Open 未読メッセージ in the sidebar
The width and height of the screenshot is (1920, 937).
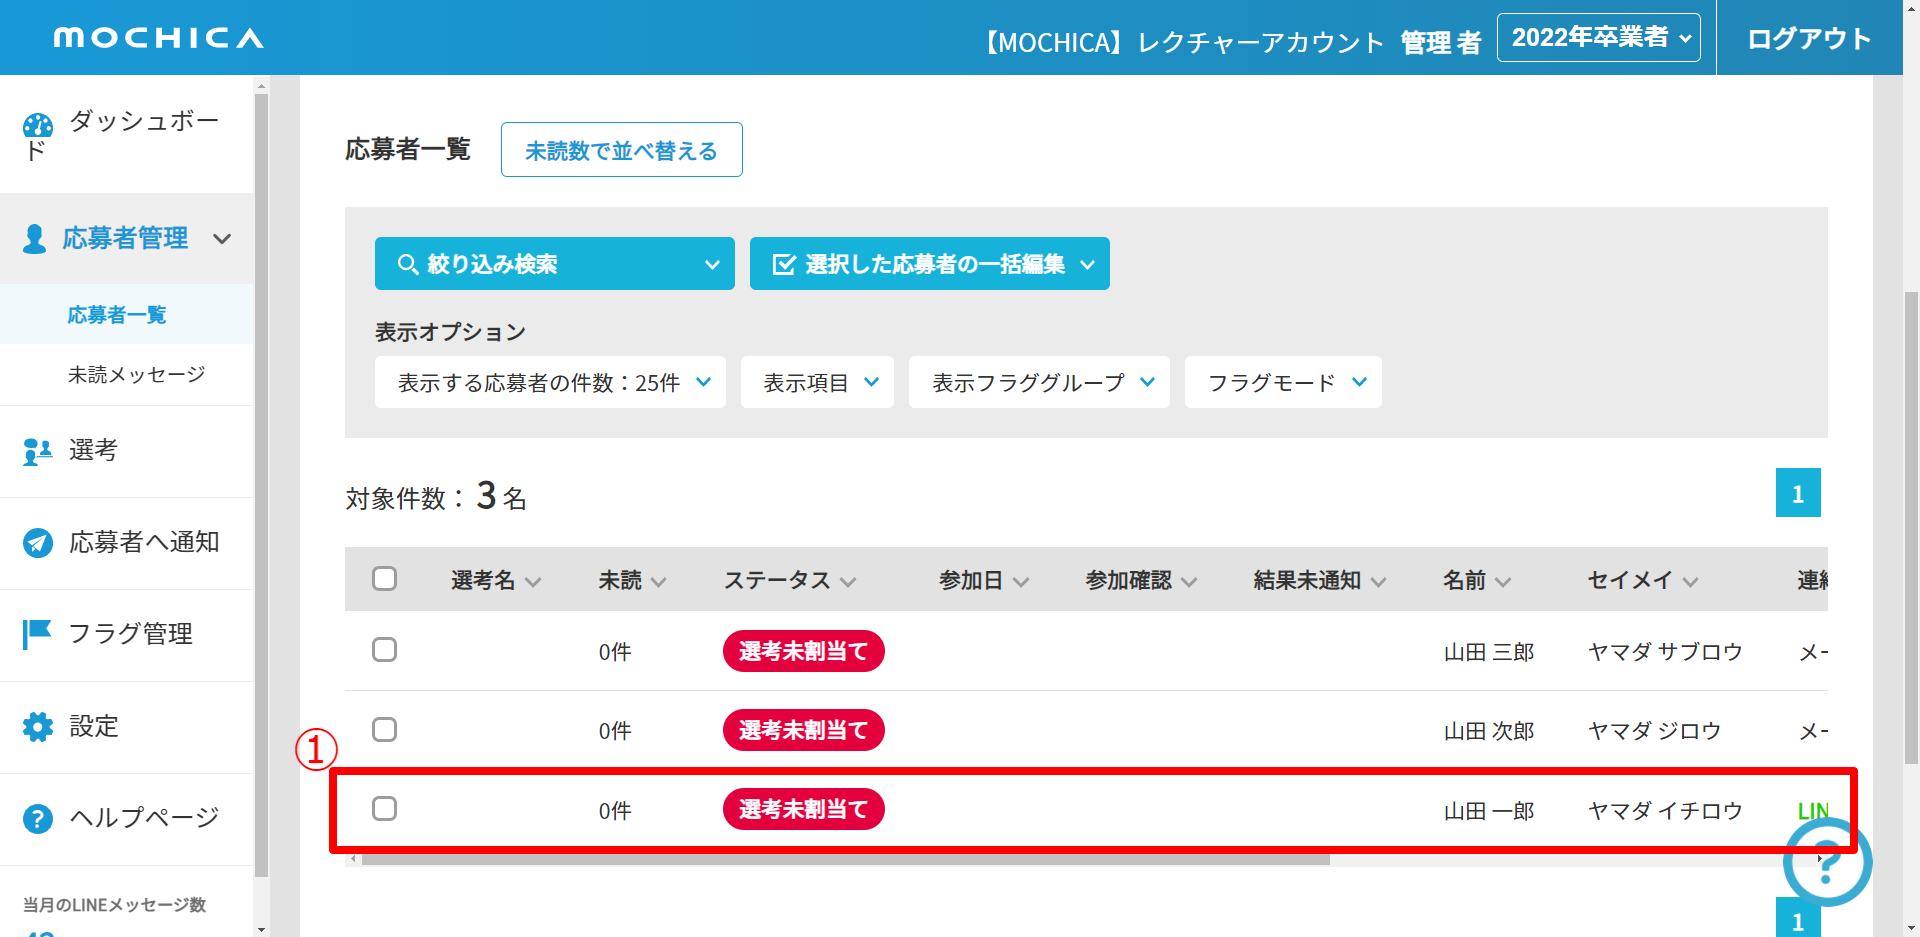pos(136,375)
